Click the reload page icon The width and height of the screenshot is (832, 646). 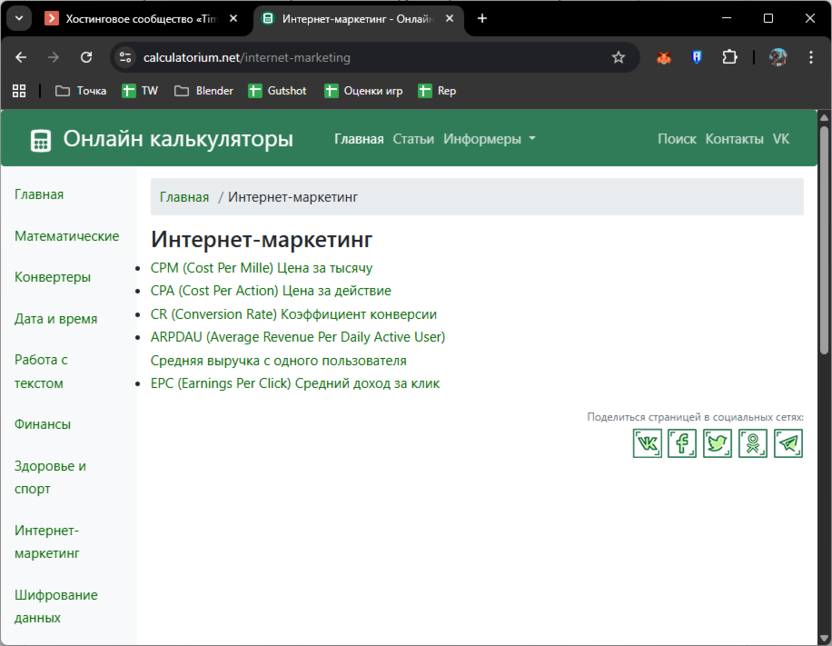point(86,58)
